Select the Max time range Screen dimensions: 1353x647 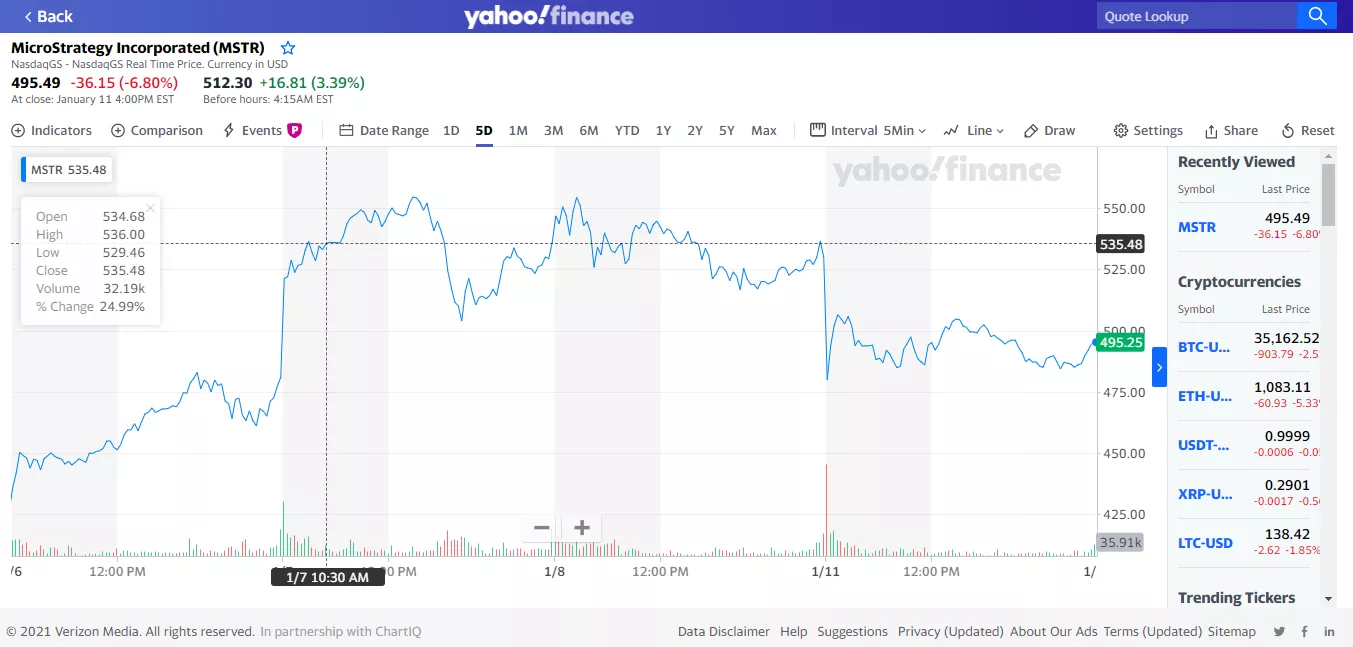[x=764, y=130]
